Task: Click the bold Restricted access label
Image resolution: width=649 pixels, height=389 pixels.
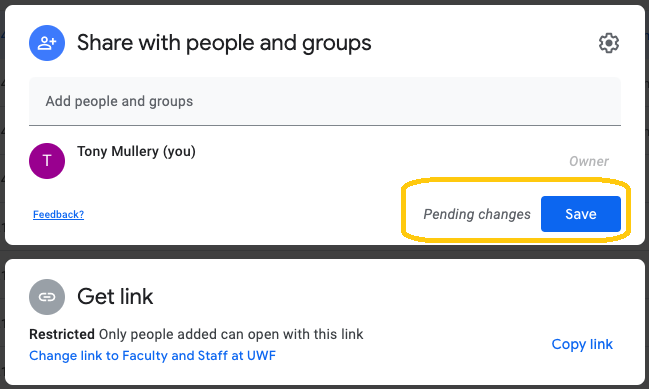Action: pyautogui.click(x=62, y=334)
